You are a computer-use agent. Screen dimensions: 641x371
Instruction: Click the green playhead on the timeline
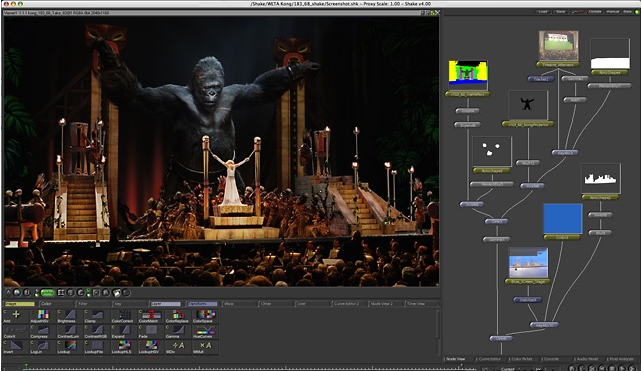tap(26, 367)
